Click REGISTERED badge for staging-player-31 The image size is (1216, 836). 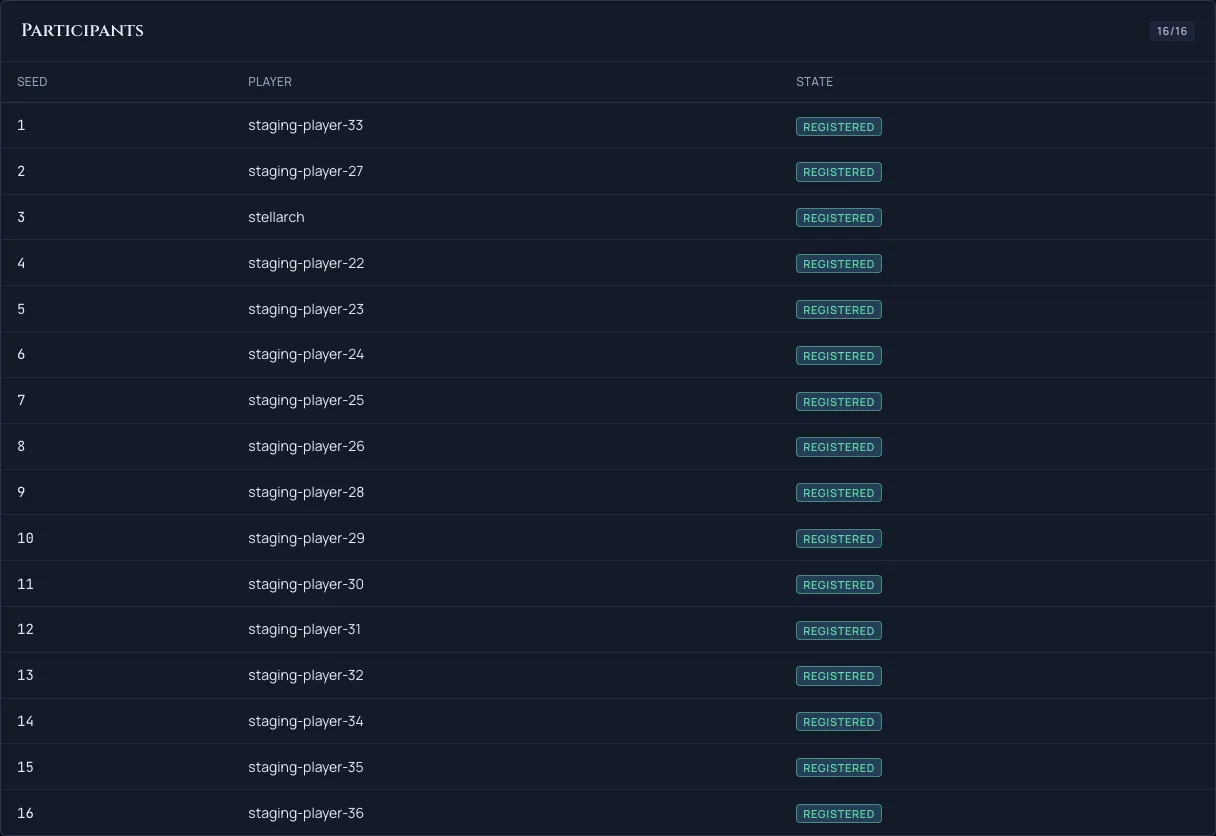point(839,631)
